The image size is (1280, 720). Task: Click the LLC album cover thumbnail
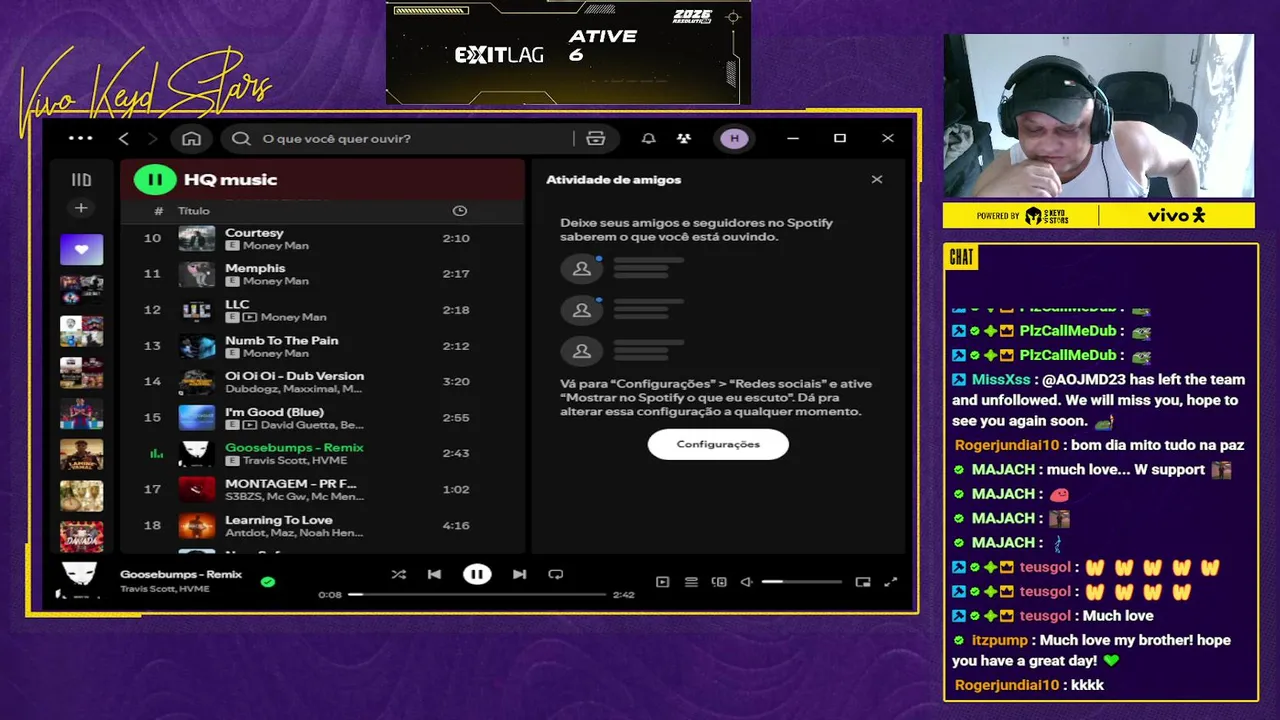(x=197, y=310)
